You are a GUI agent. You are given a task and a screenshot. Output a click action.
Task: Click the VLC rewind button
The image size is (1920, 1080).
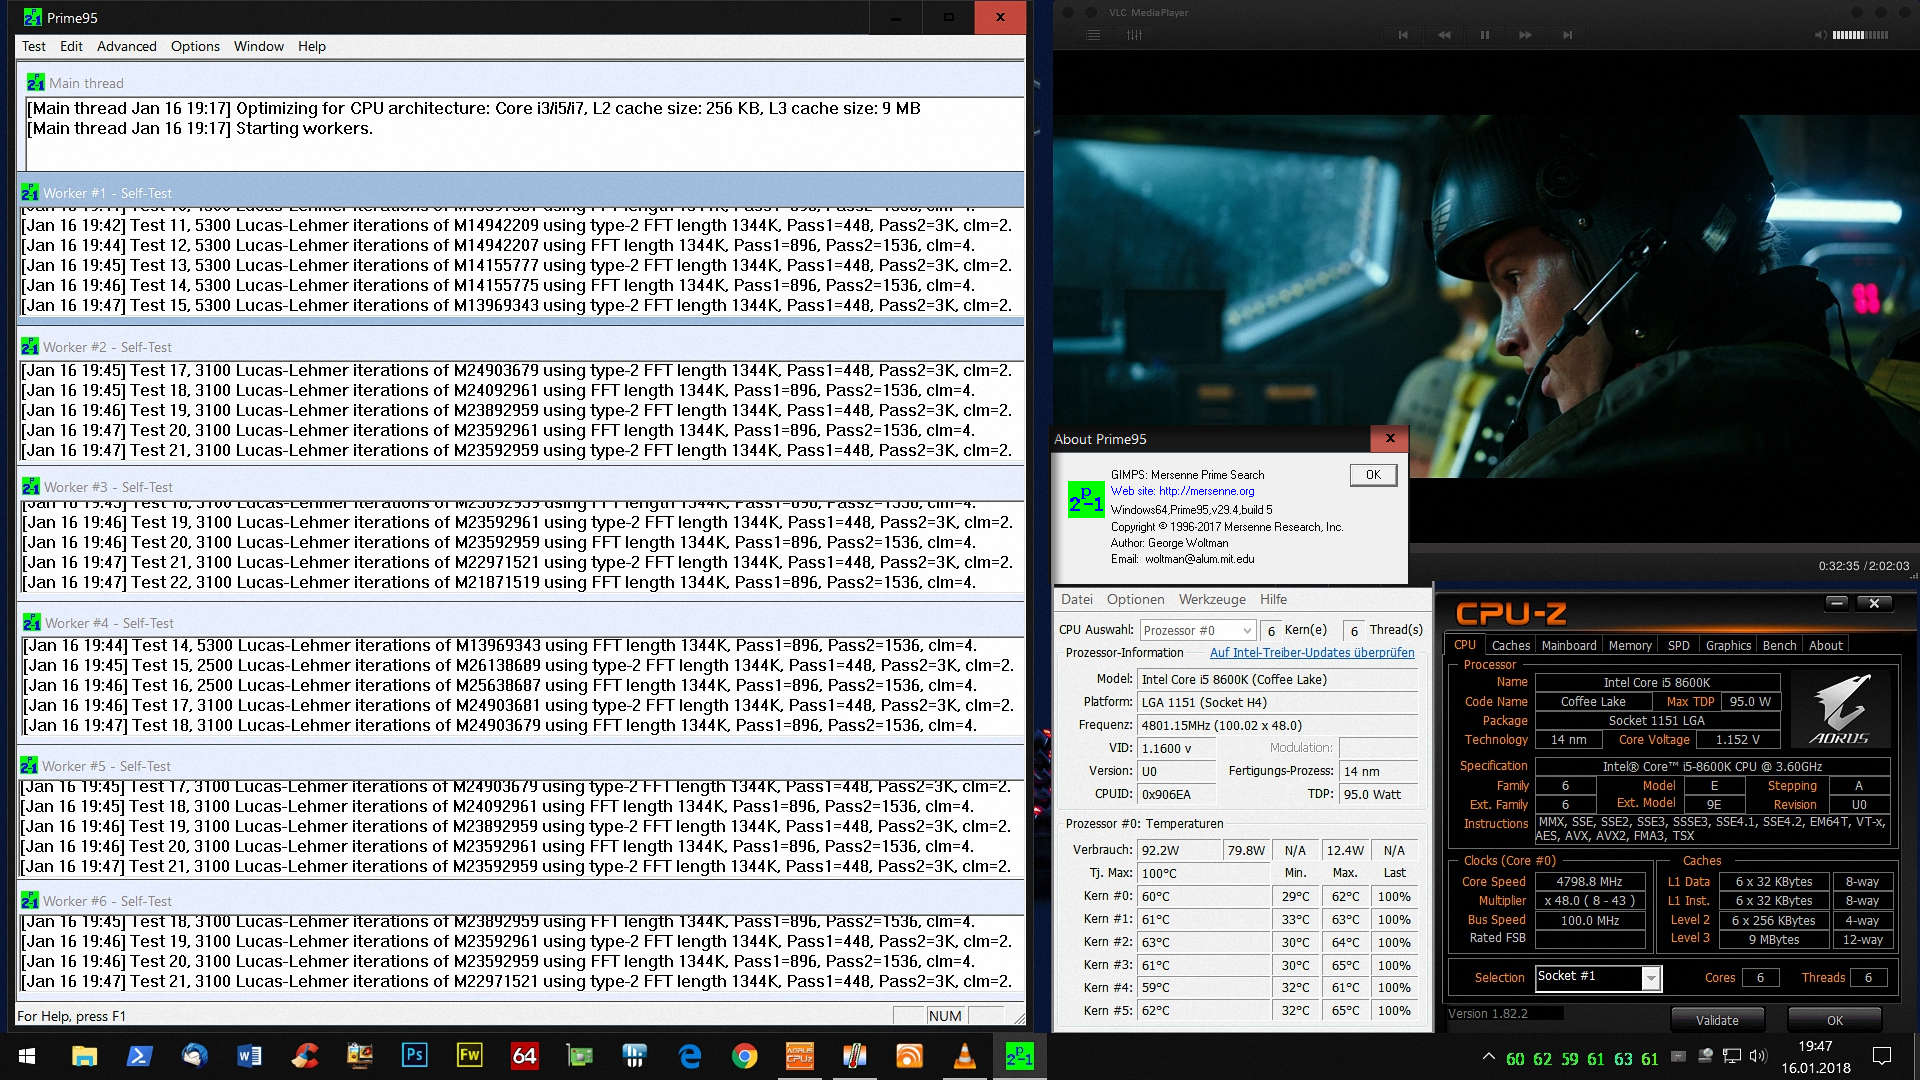[x=1444, y=35]
